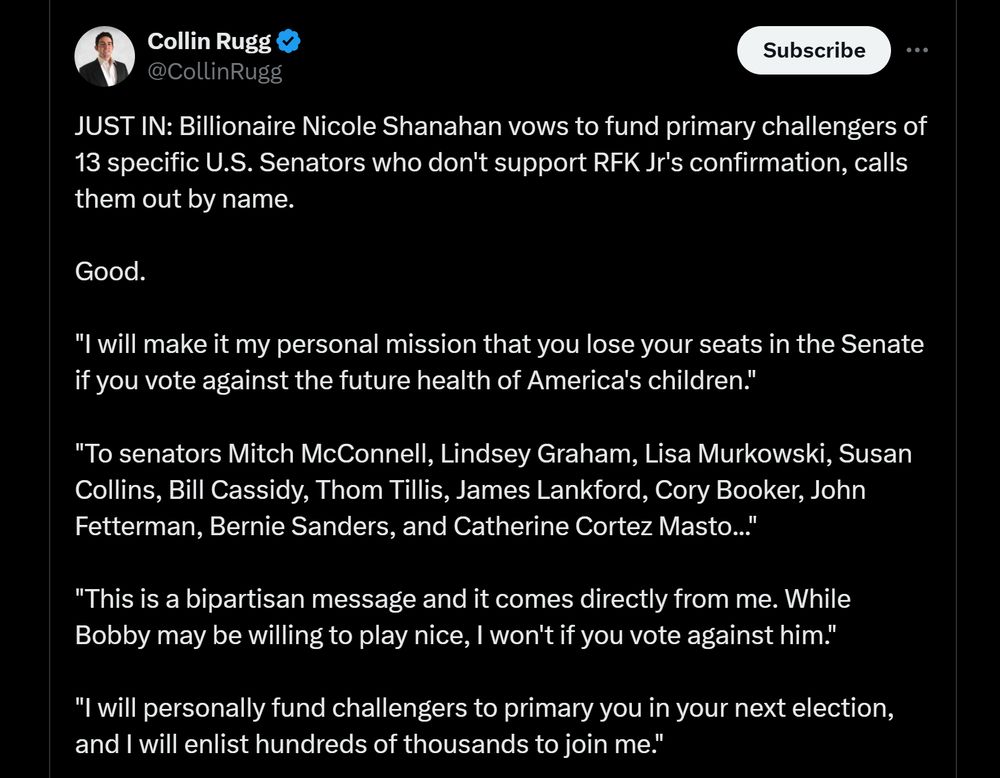This screenshot has height=778, width=1000.
Task: Click the Collin Rugg display name
Action: coord(209,42)
